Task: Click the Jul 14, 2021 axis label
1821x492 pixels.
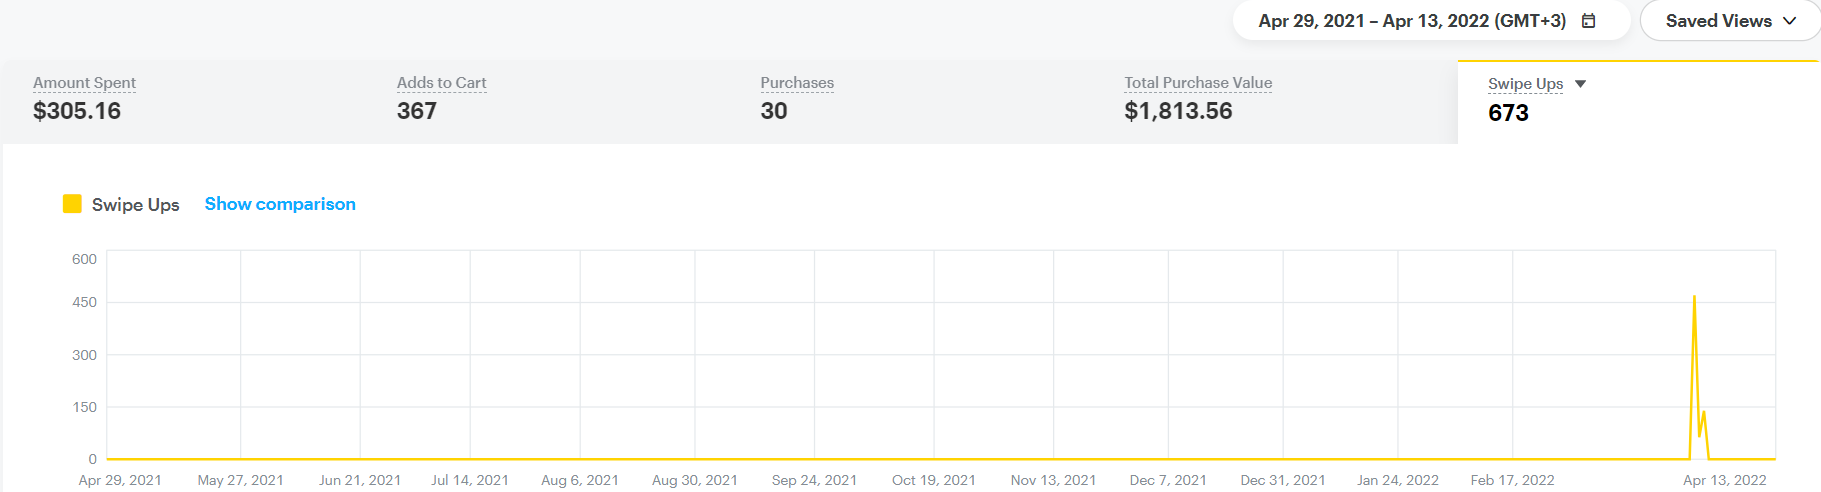Action: pyautogui.click(x=469, y=480)
